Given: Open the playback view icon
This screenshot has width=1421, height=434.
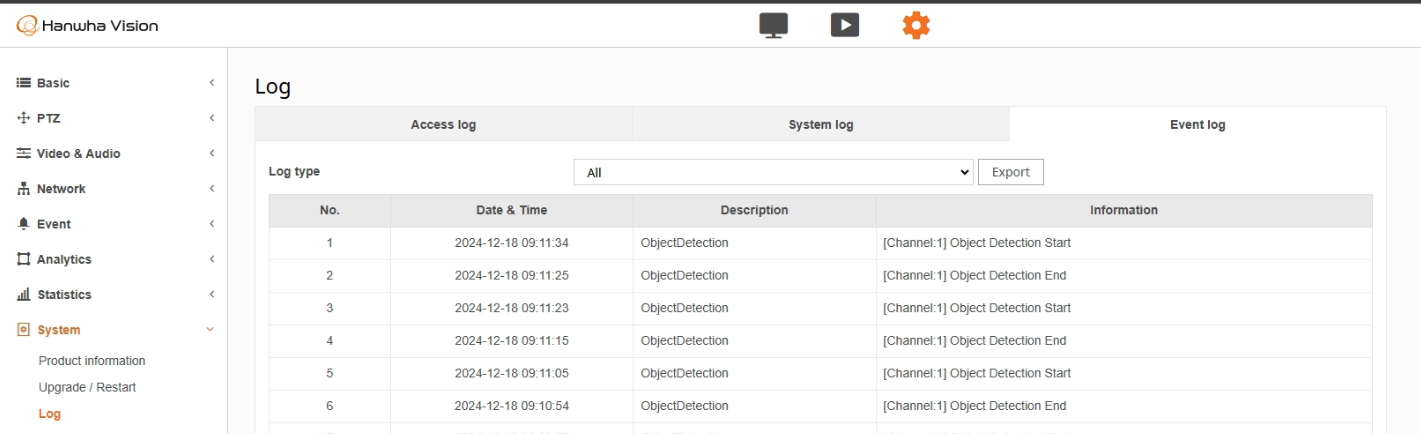Looking at the screenshot, I should point(845,24).
